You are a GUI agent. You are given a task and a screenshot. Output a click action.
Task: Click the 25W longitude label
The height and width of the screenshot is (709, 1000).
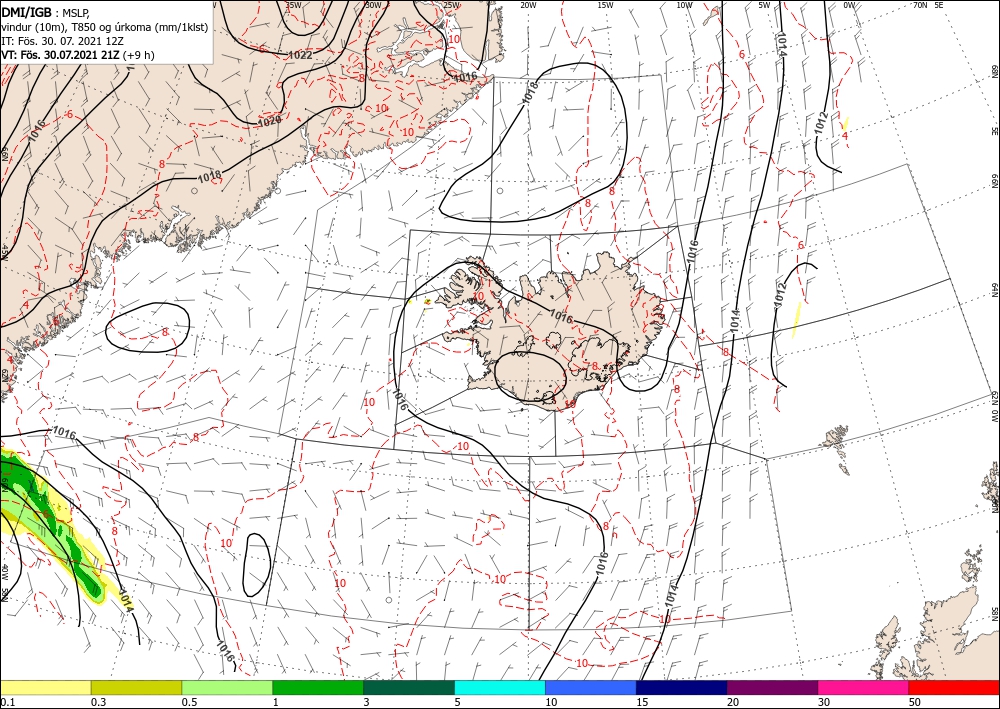452,4
